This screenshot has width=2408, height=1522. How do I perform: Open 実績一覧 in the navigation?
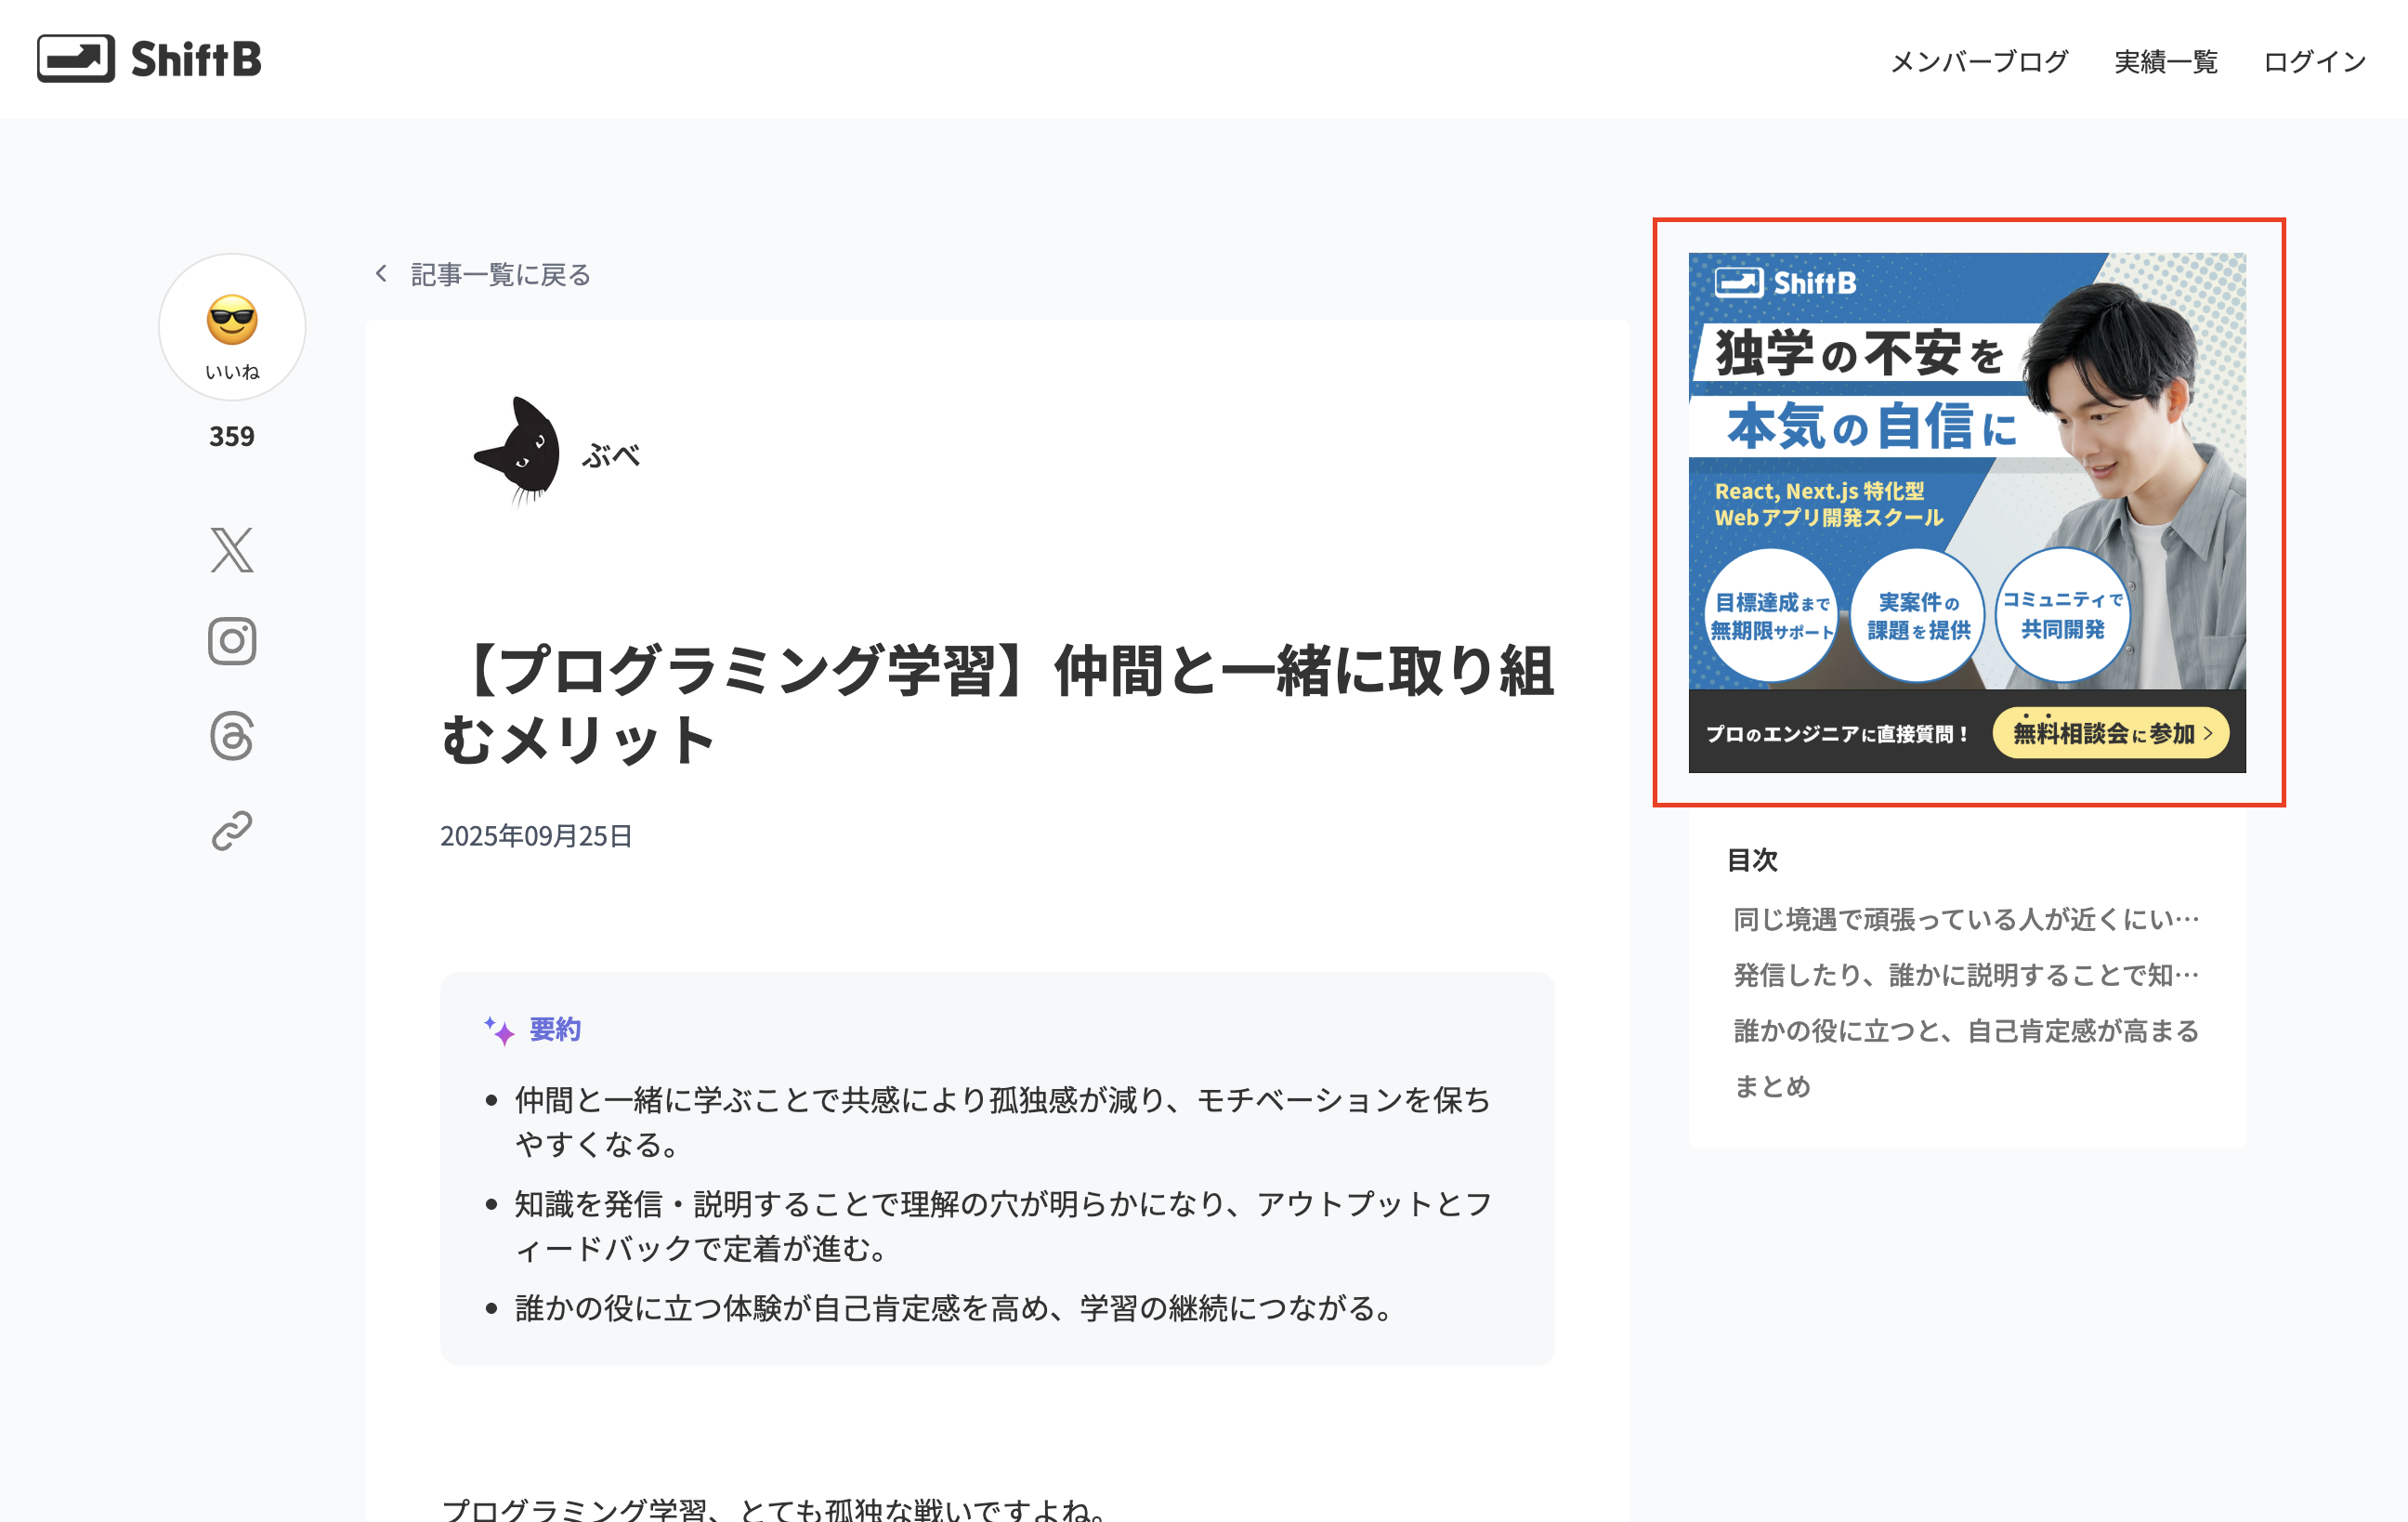tap(2165, 62)
